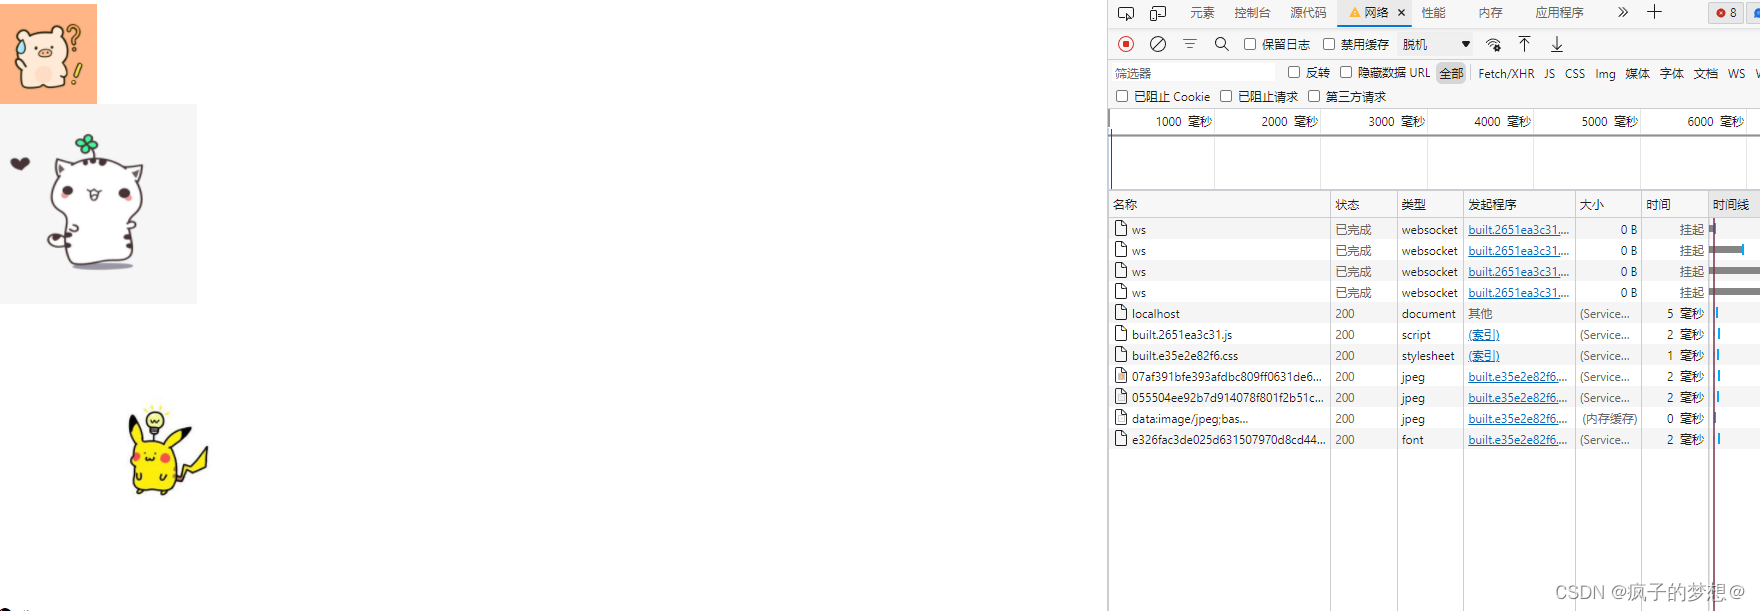Switch to the 应用程序 tab
1760x611 pixels.
click(1559, 13)
